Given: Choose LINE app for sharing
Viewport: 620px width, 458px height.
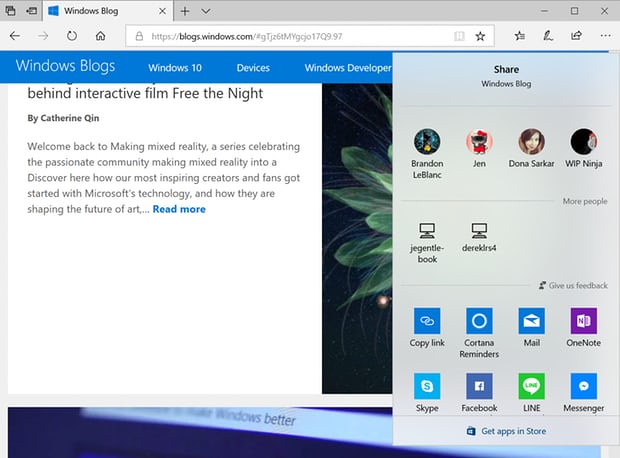Looking at the screenshot, I should click(x=531, y=386).
